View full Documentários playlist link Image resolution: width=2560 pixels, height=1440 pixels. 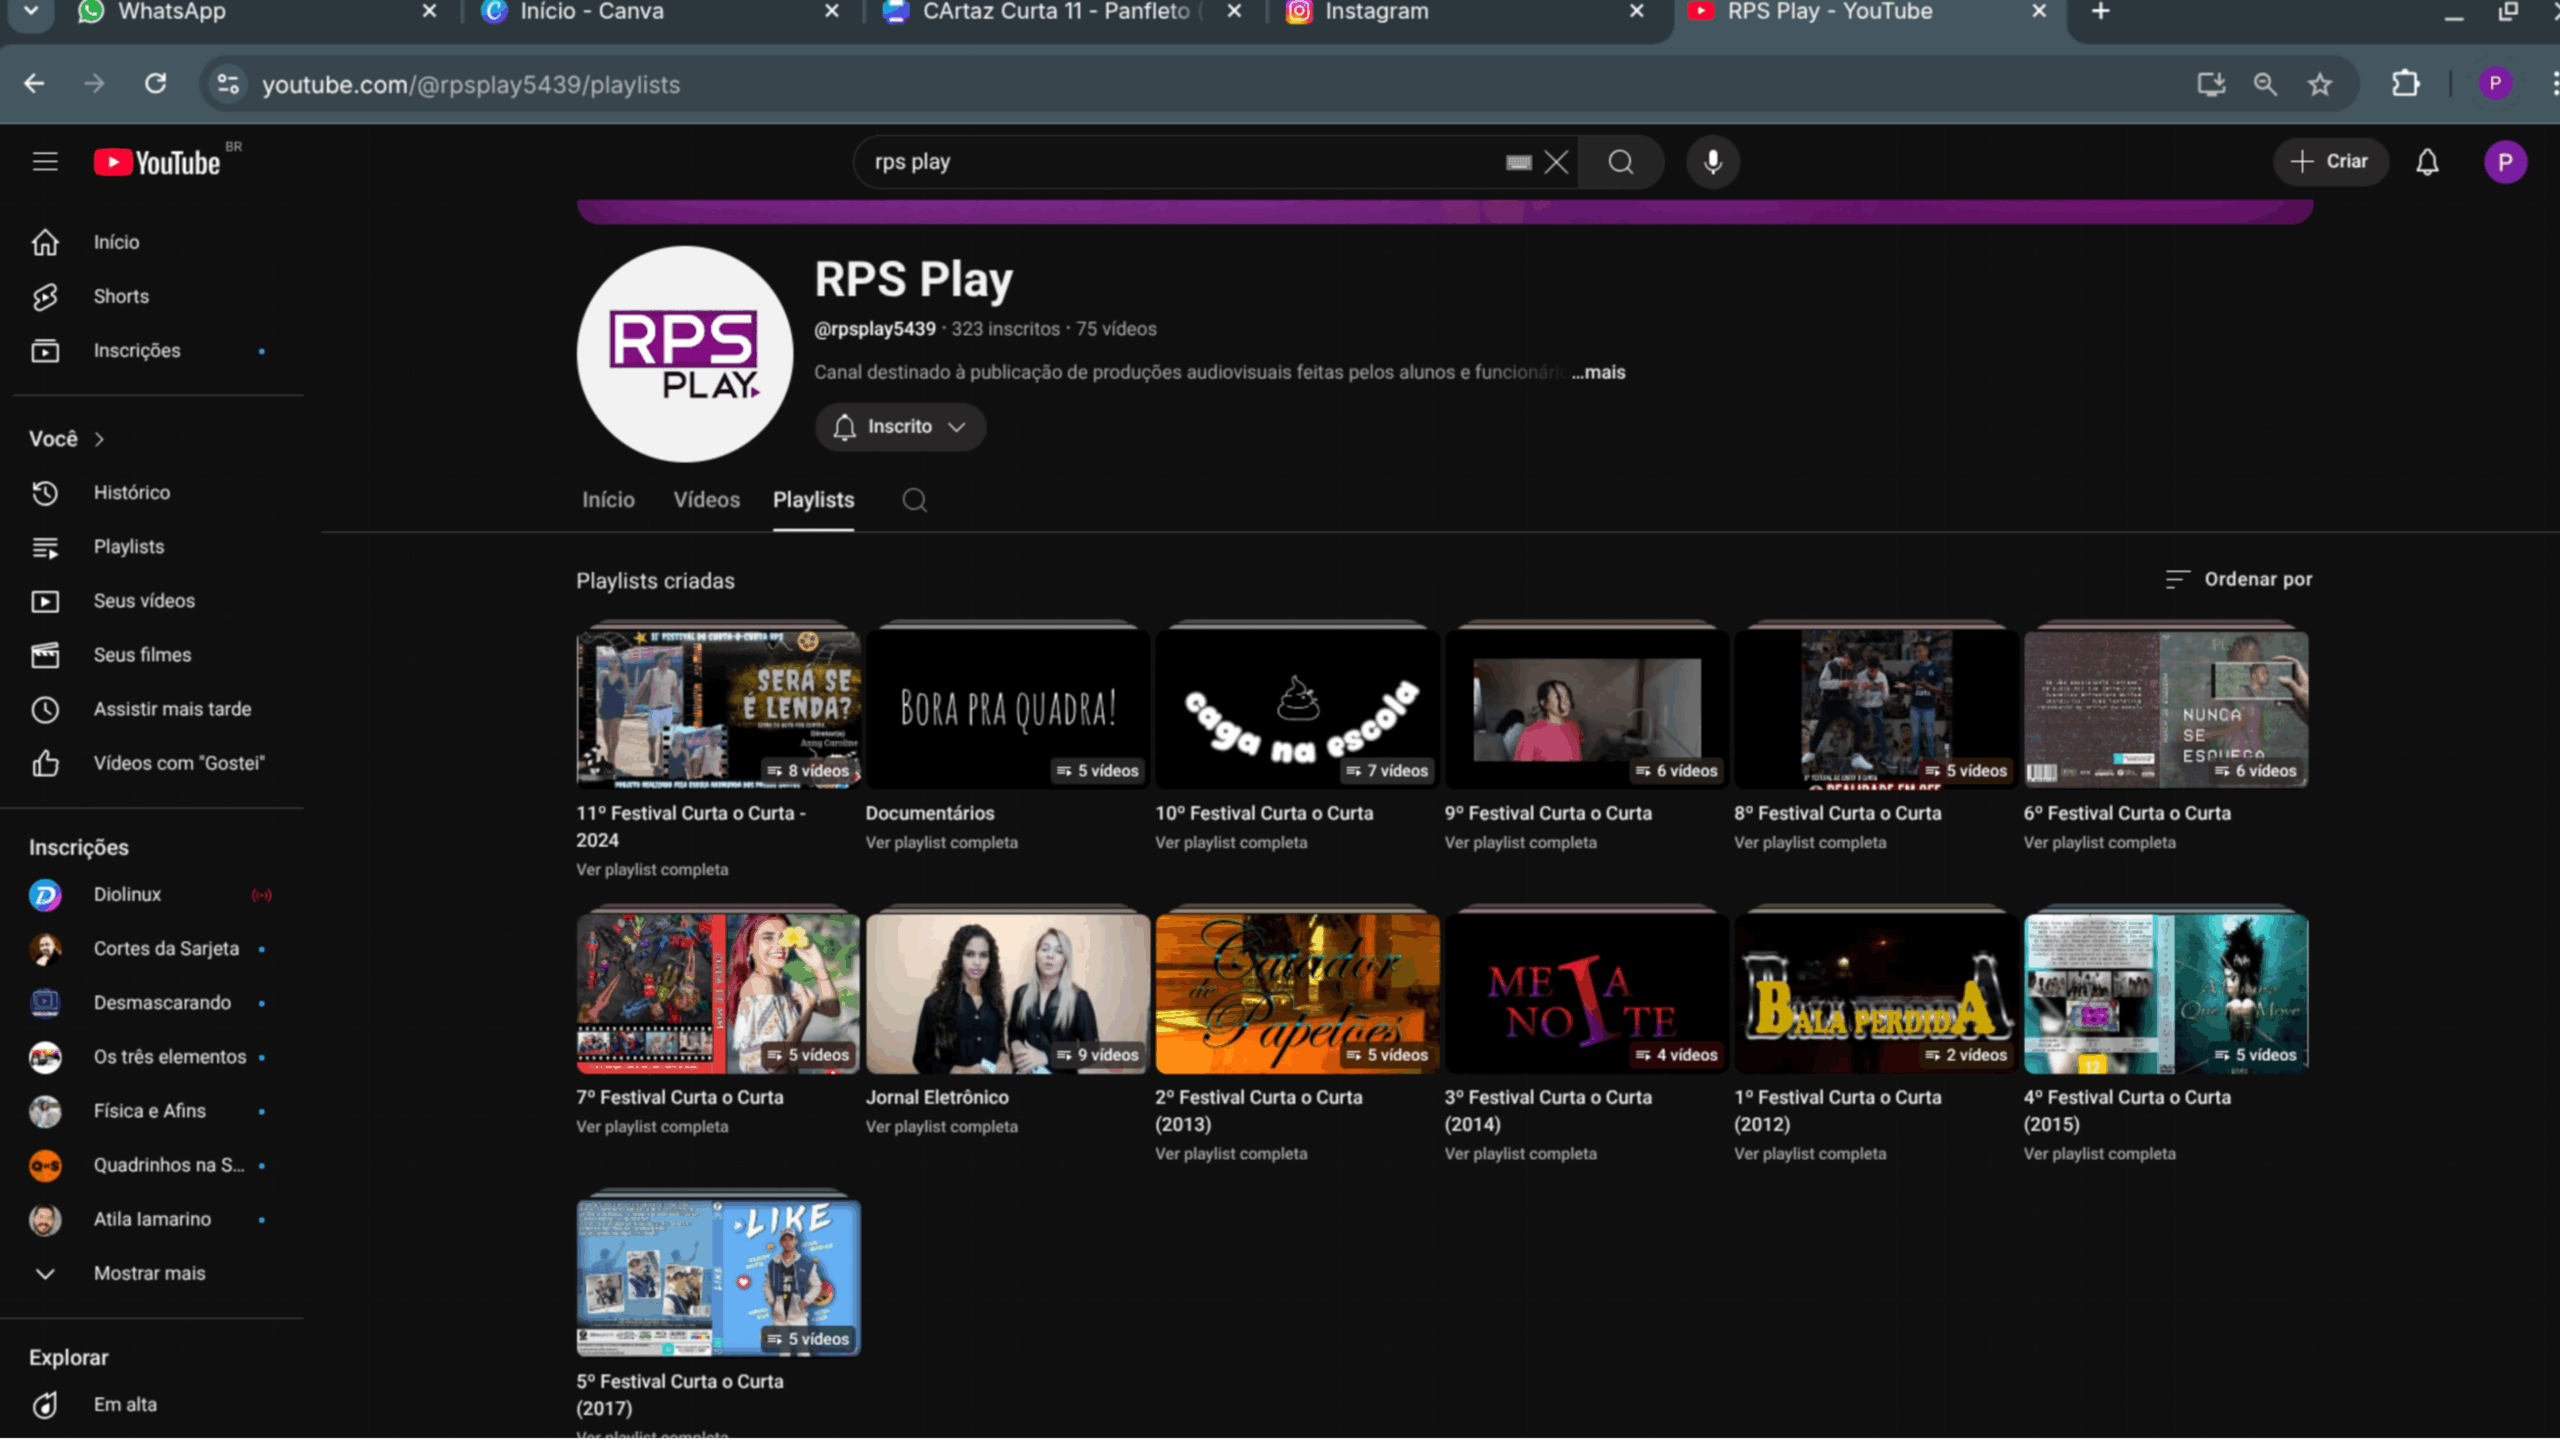coord(941,843)
